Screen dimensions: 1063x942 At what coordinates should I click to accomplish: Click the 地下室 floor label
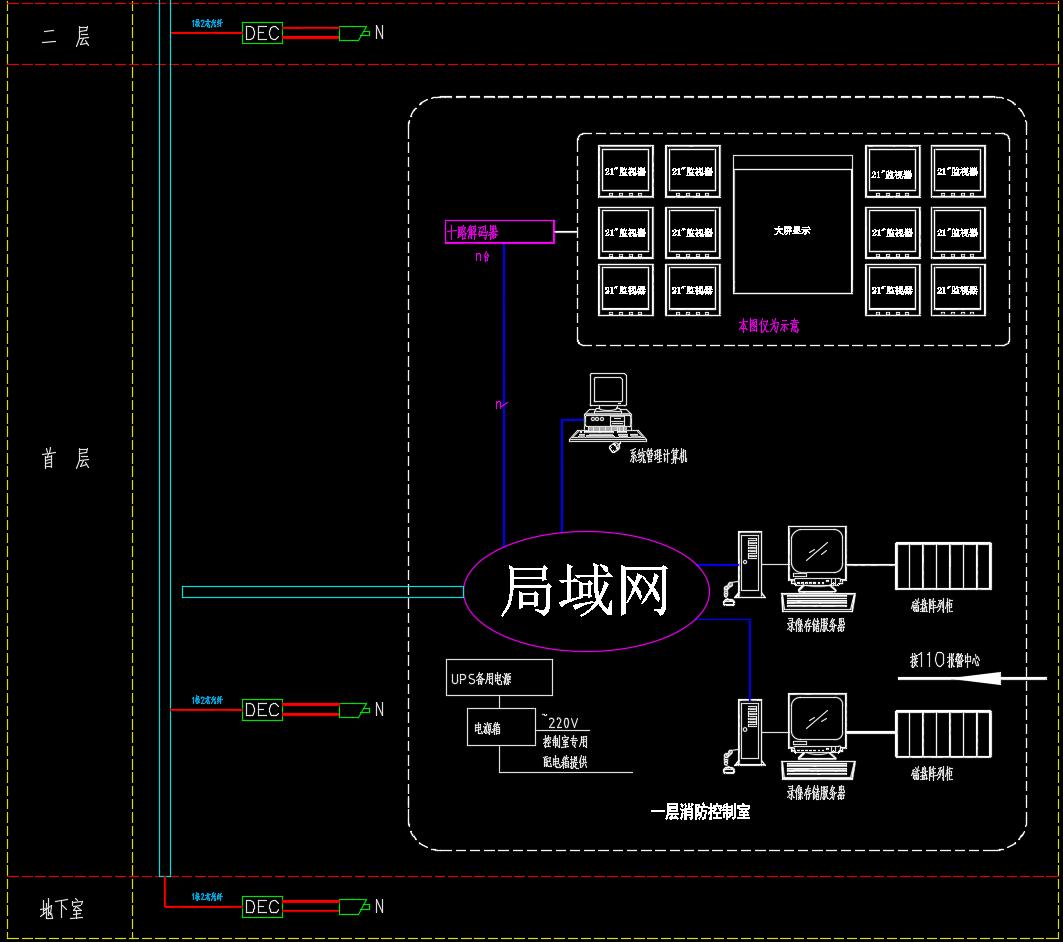[63, 910]
